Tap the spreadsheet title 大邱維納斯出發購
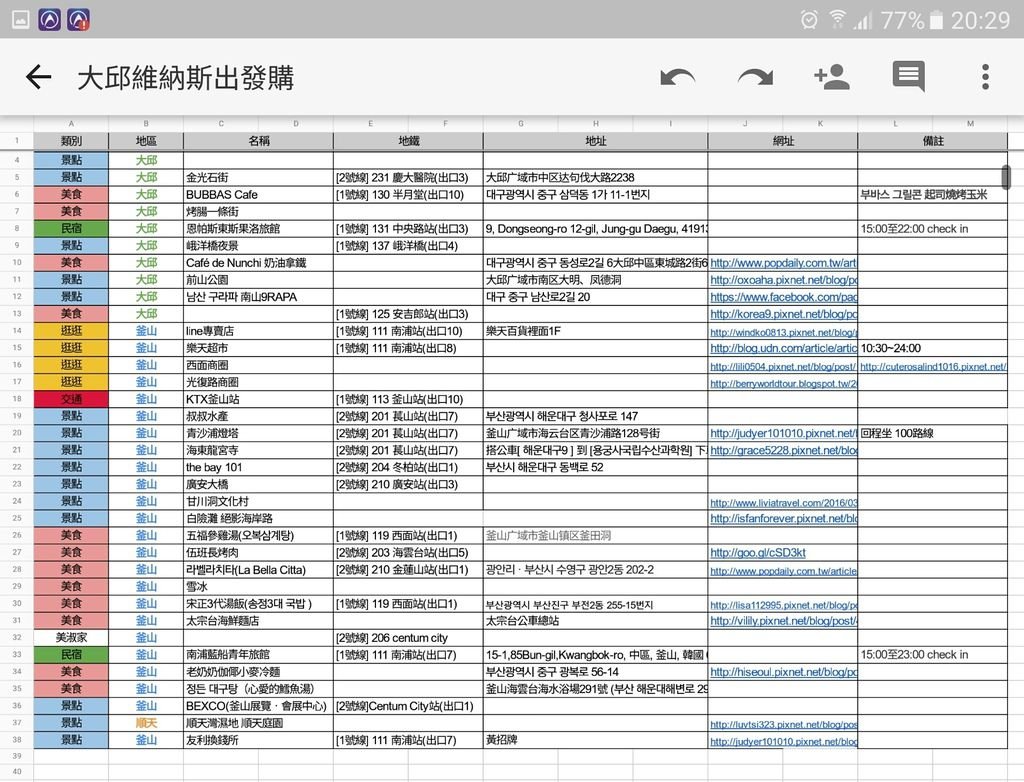This screenshot has height=782, width=1024. click(185, 78)
